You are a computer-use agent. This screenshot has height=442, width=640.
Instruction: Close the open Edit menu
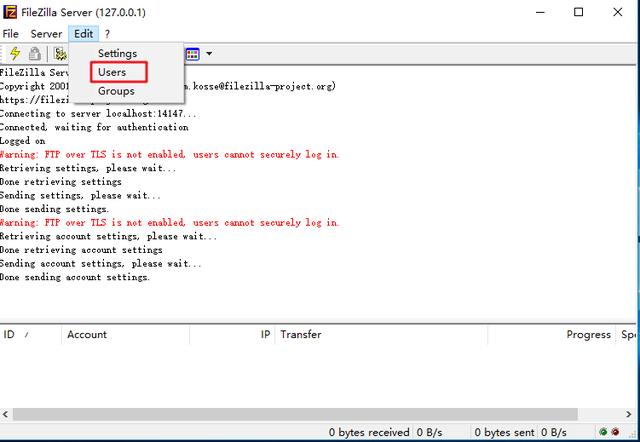pos(84,34)
